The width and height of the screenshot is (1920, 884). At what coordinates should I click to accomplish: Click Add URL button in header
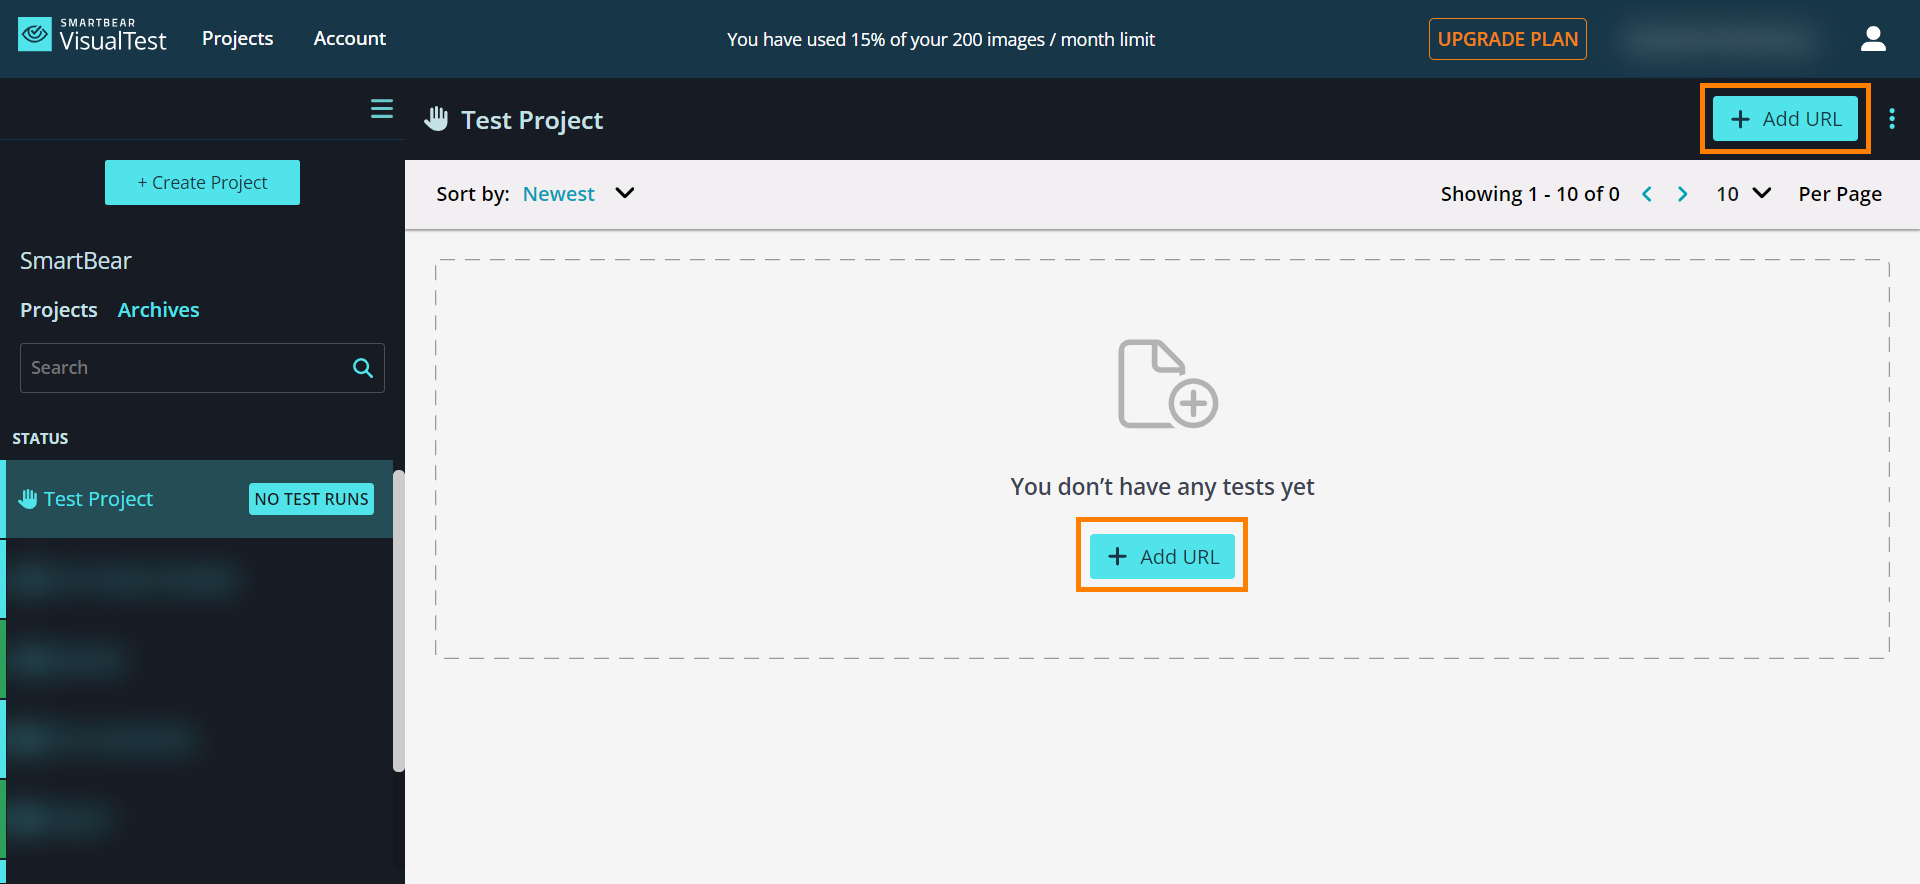coord(1785,119)
